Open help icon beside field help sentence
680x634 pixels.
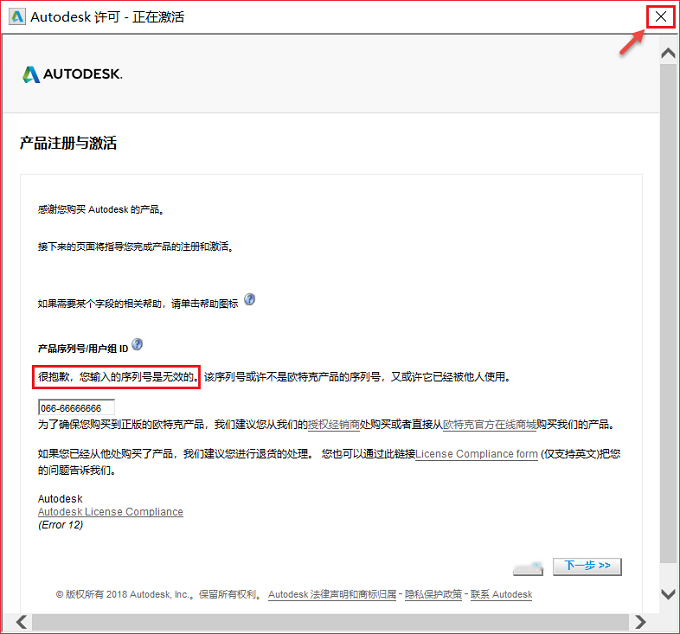(x=249, y=299)
